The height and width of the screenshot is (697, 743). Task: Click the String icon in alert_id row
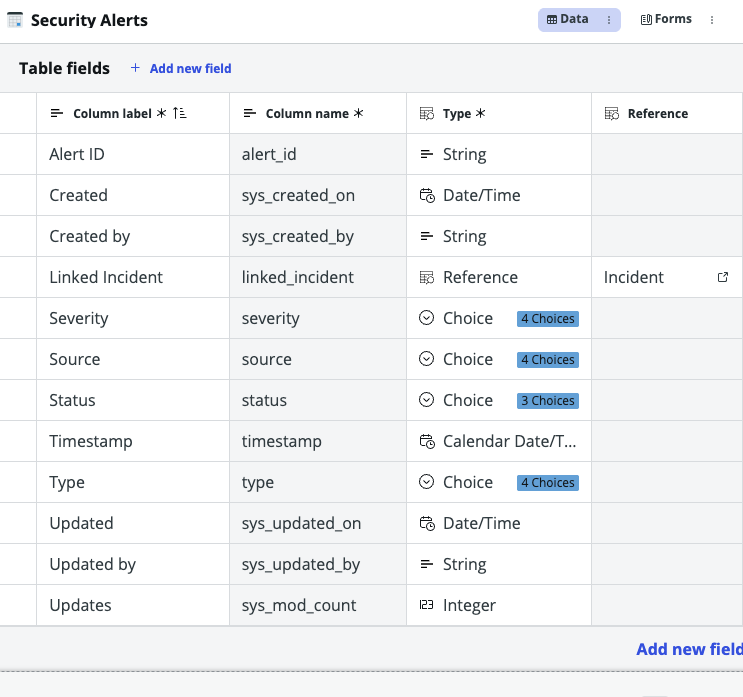(426, 154)
